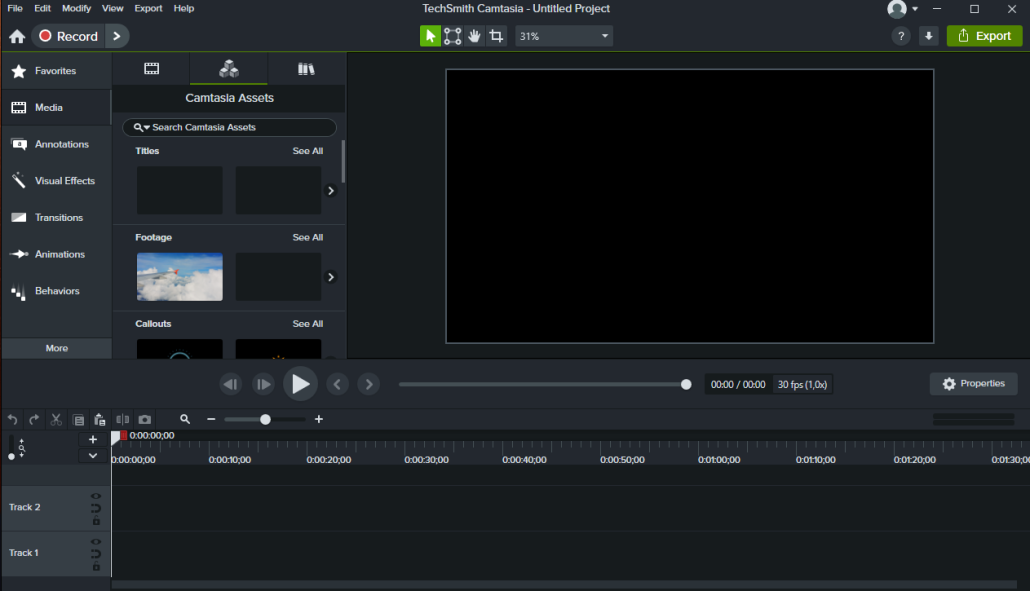Click the Undo arrow in the timeline toolbar
This screenshot has height=591, width=1030.
(12, 420)
